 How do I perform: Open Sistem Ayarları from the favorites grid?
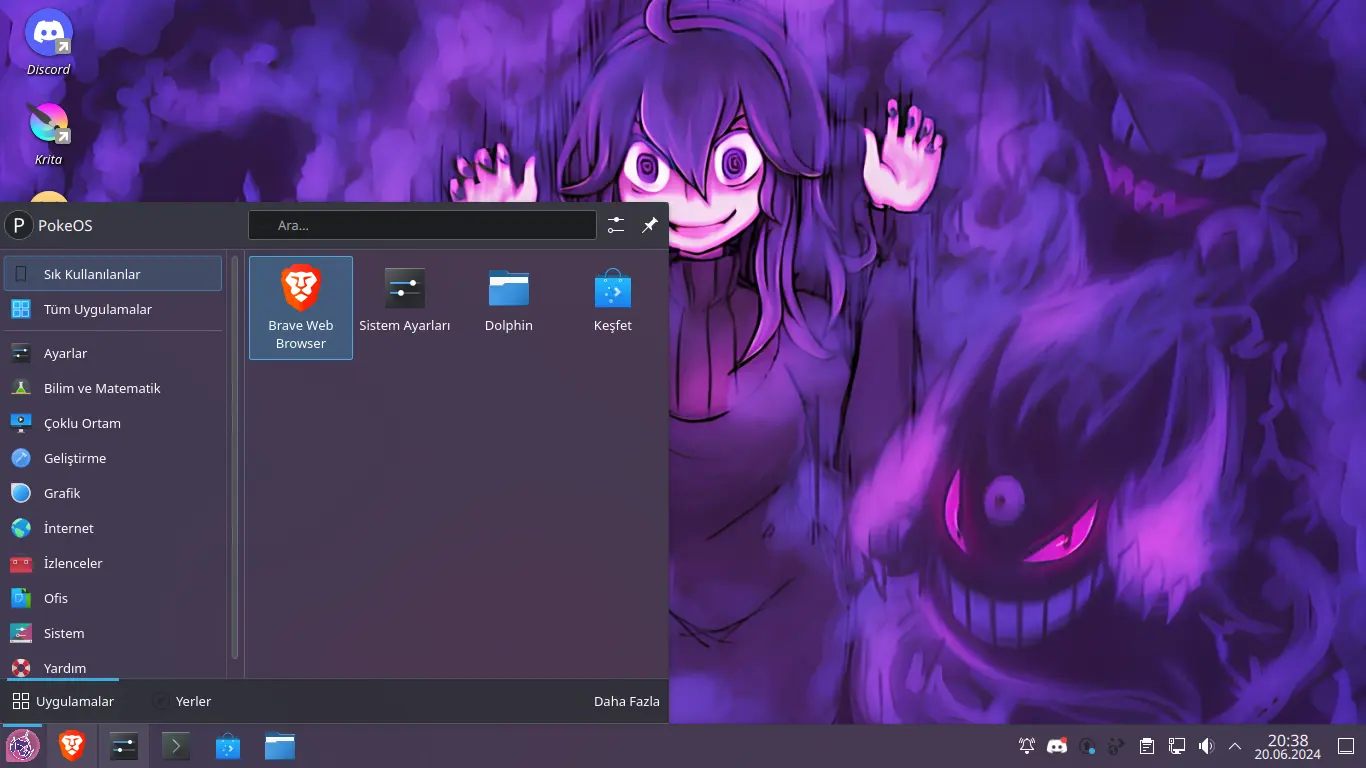[x=405, y=300]
